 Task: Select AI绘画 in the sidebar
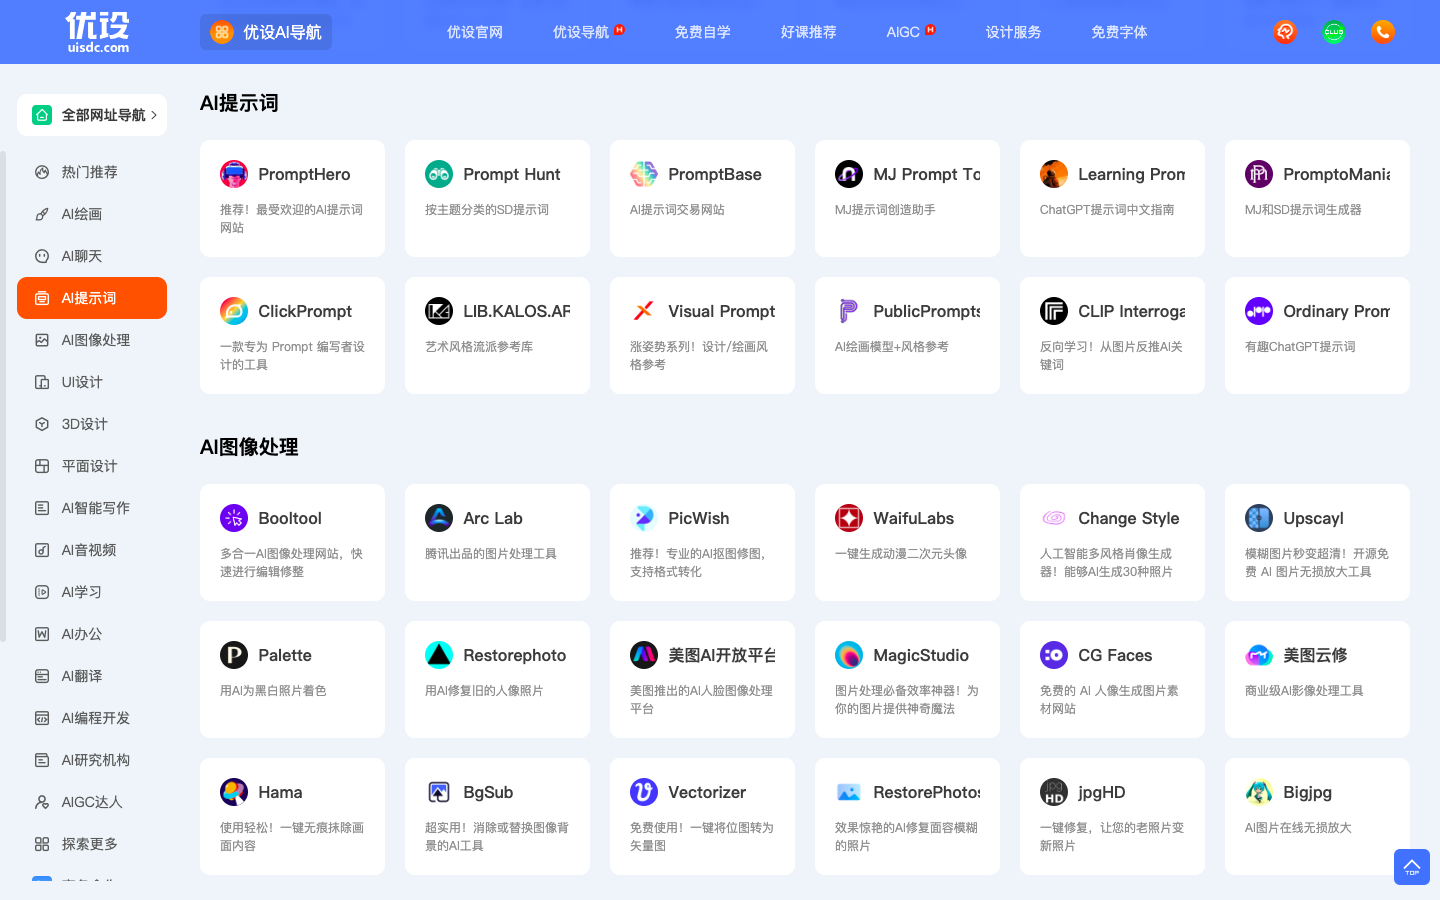tap(82, 214)
